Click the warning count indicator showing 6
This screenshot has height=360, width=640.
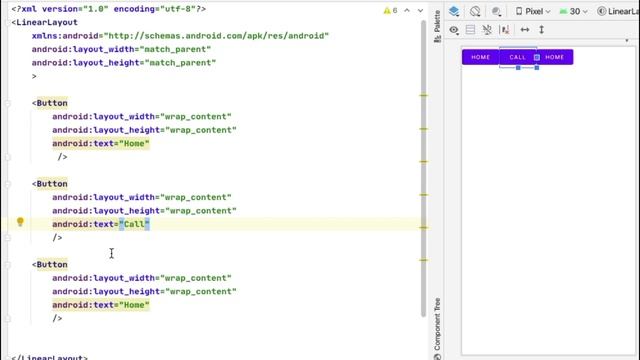[x=390, y=11]
